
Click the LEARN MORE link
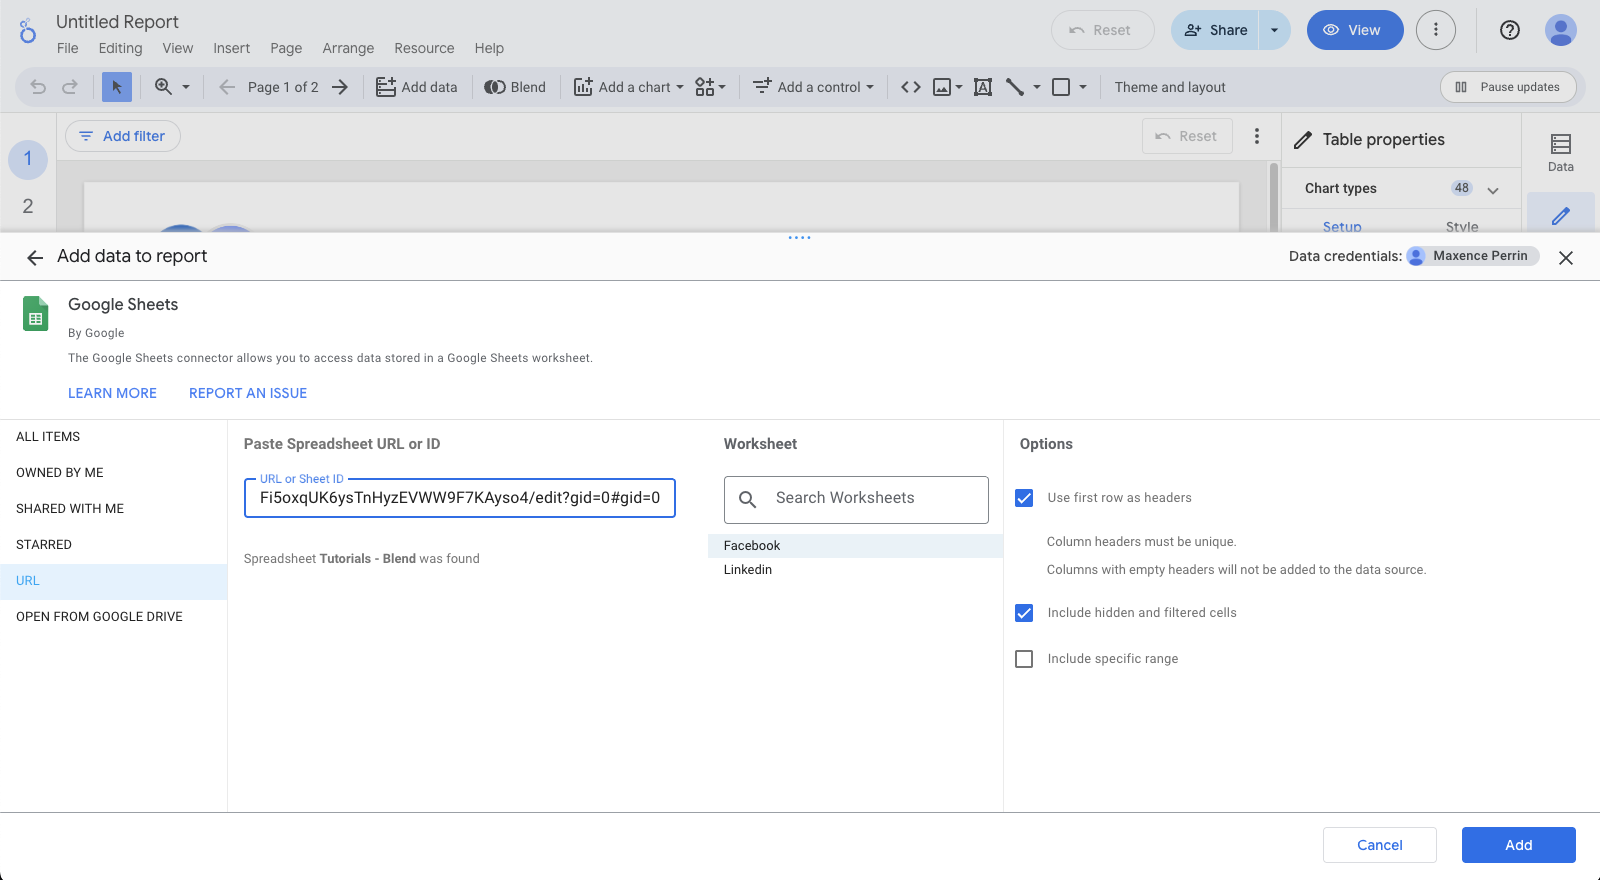[112, 393]
